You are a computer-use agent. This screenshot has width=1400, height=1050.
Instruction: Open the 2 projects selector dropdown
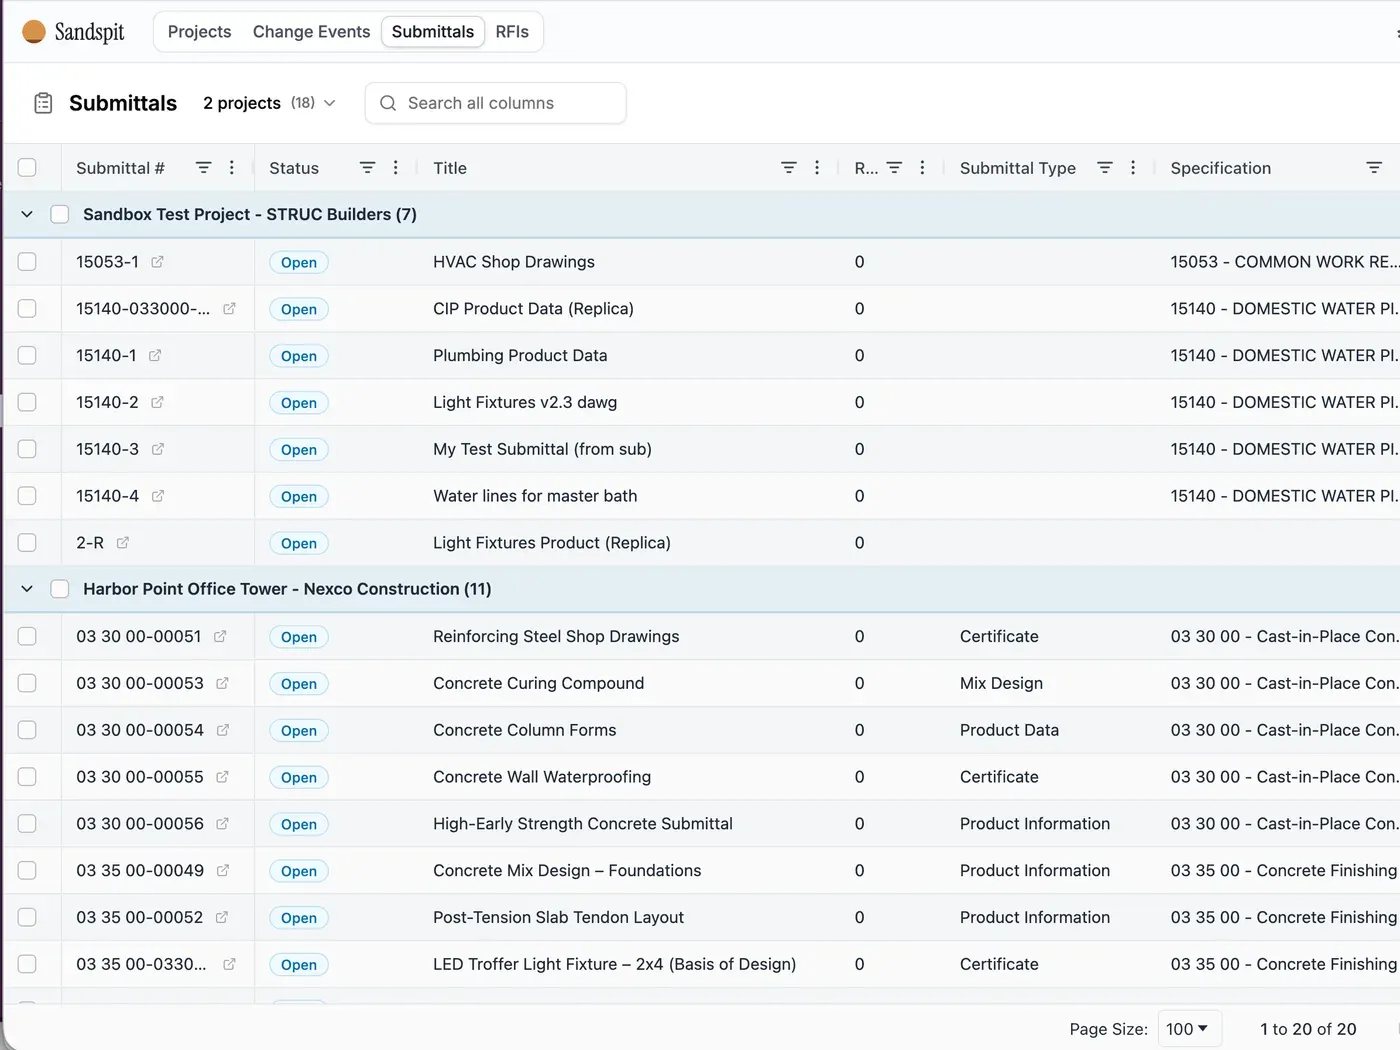[x=269, y=103]
